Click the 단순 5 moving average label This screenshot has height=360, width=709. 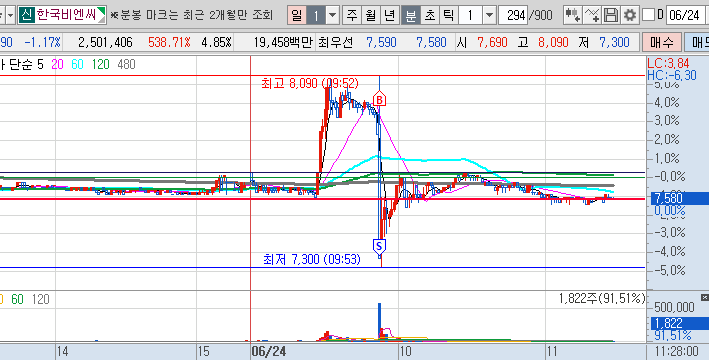pos(27,64)
